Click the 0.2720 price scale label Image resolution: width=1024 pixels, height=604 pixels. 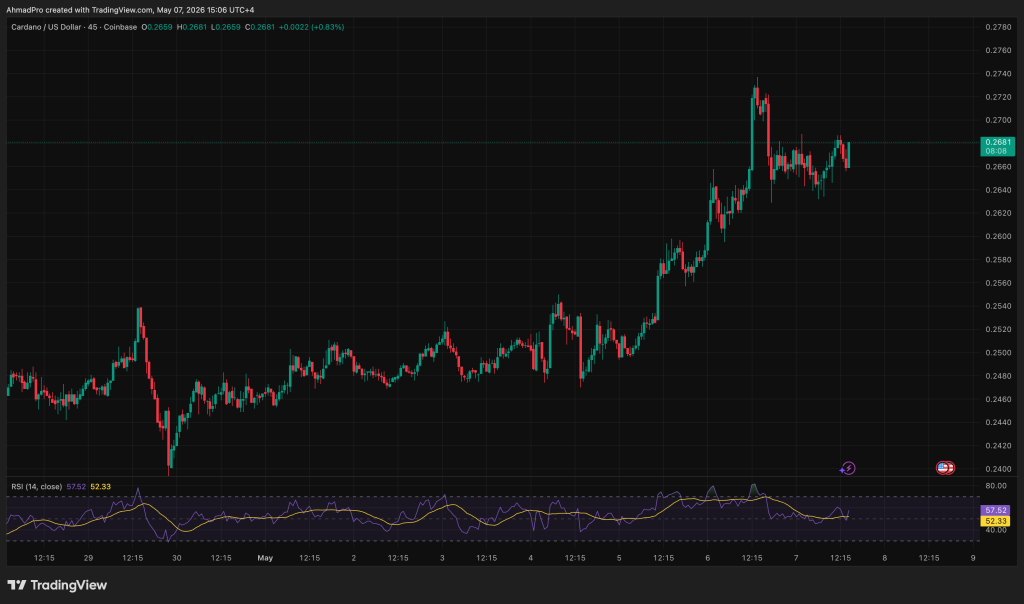pos(998,97)
